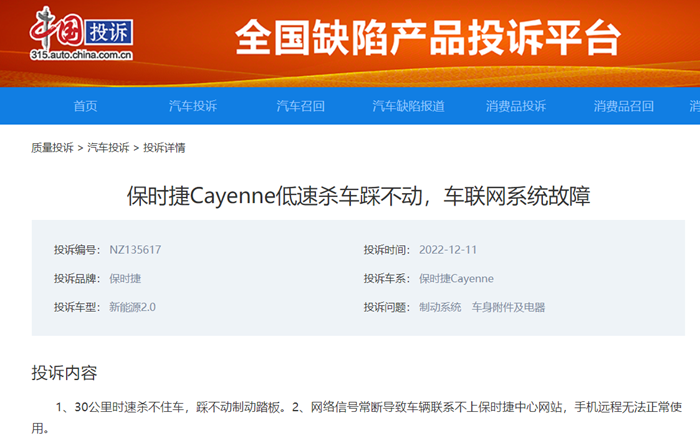The width and height of the screenshot is (700, 438).
Task: Select 汽车缺陷报道 in the nav bar
Action: (408, 106)
